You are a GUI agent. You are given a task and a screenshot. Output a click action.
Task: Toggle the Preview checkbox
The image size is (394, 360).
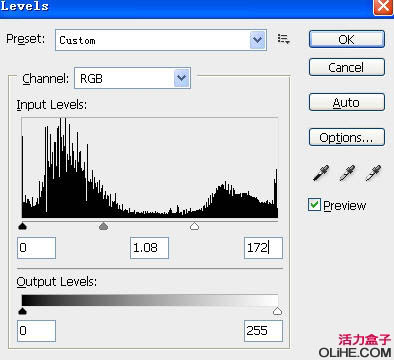(x=314, y=205)
